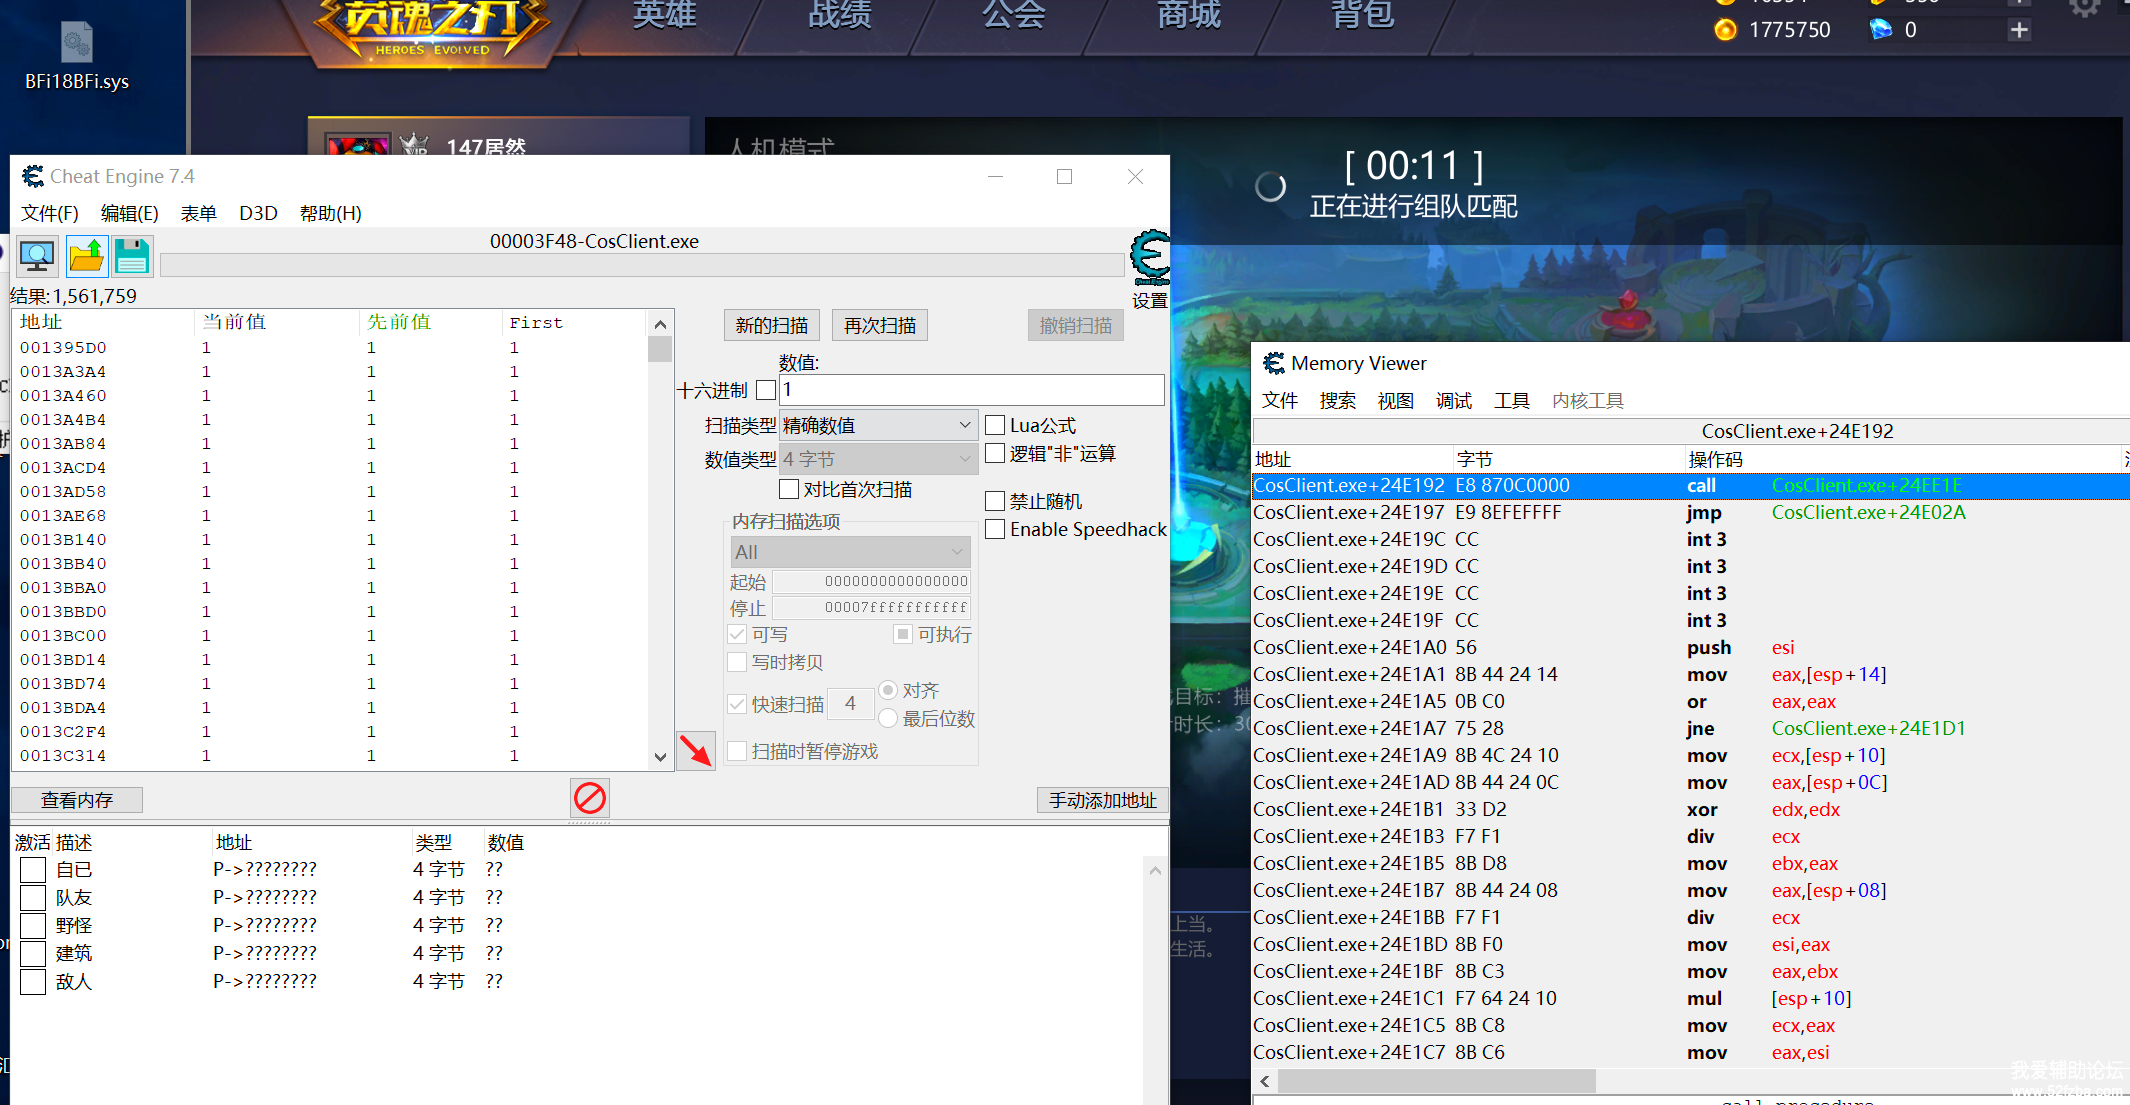Click the scan value input field
2130x1105 pixels.
(x=972, y=390)
